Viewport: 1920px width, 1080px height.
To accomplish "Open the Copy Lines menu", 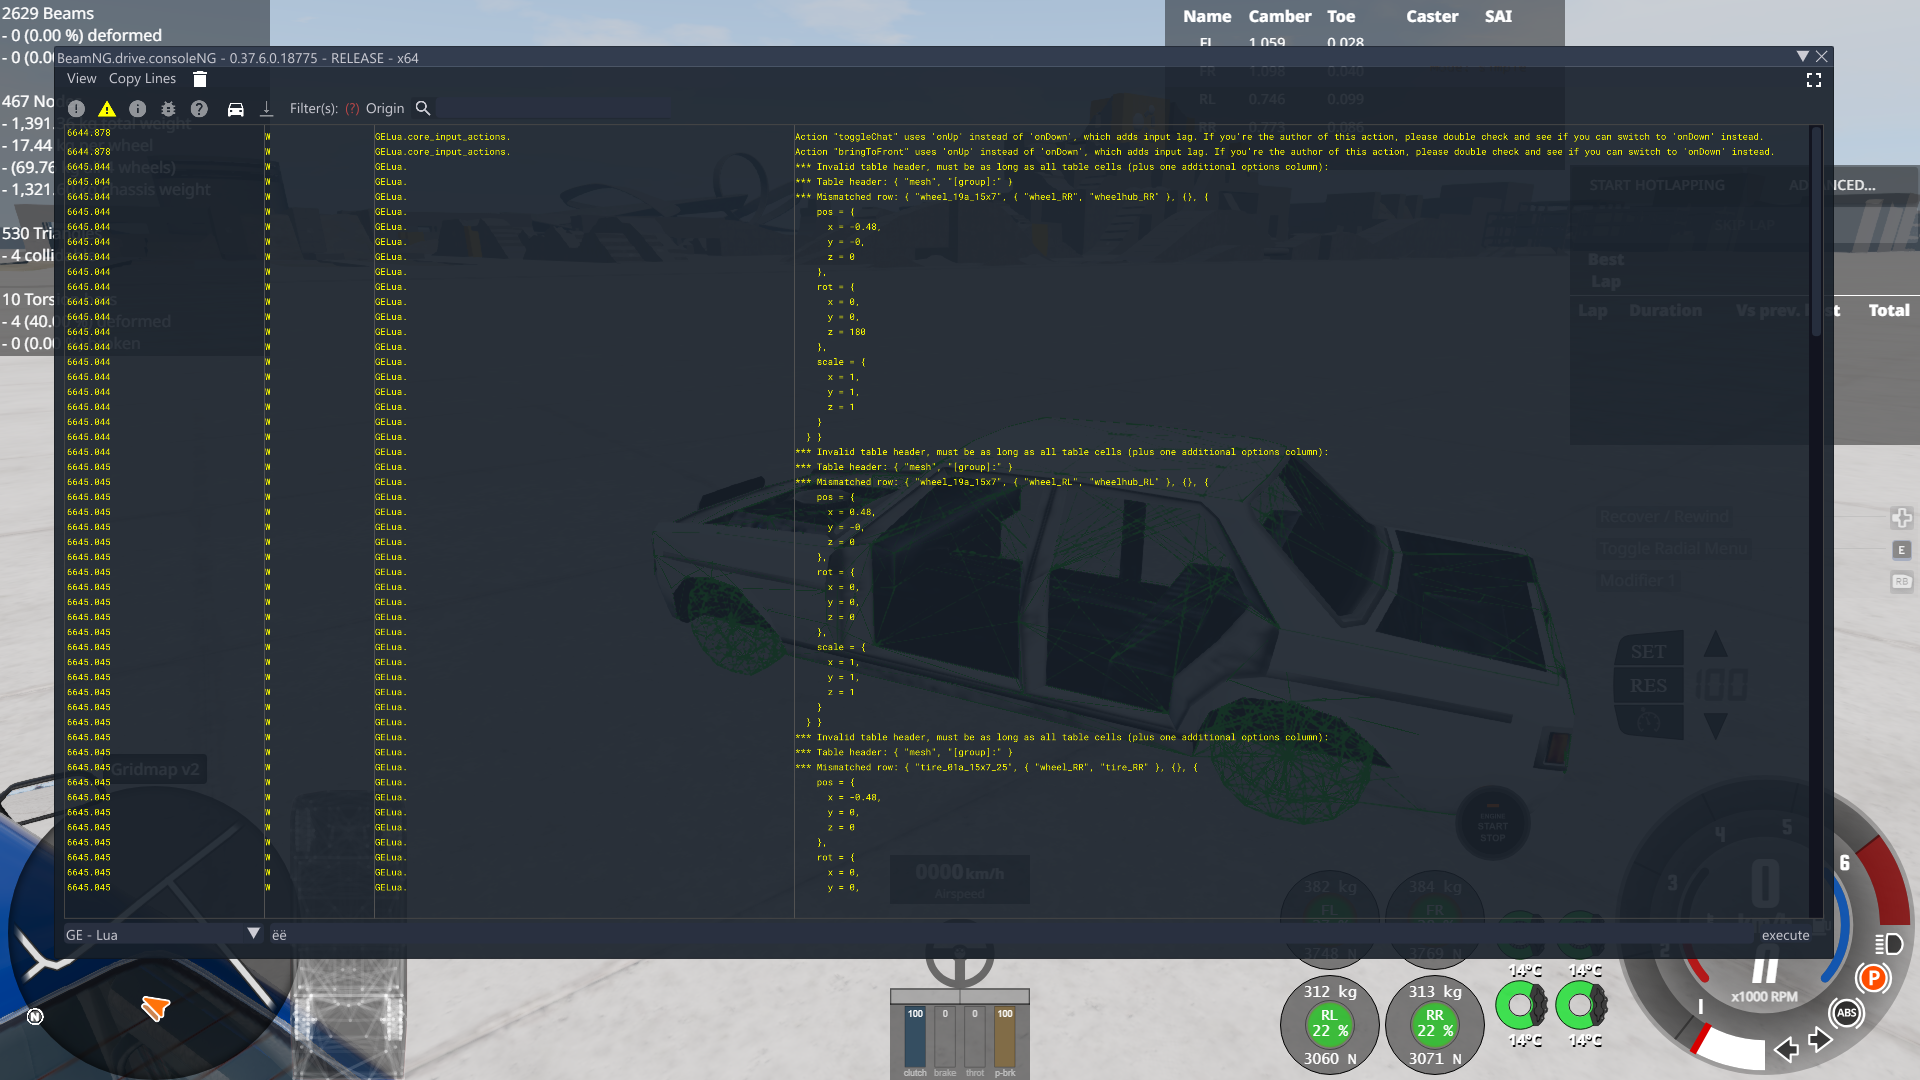I will click(x=142, y=79).
